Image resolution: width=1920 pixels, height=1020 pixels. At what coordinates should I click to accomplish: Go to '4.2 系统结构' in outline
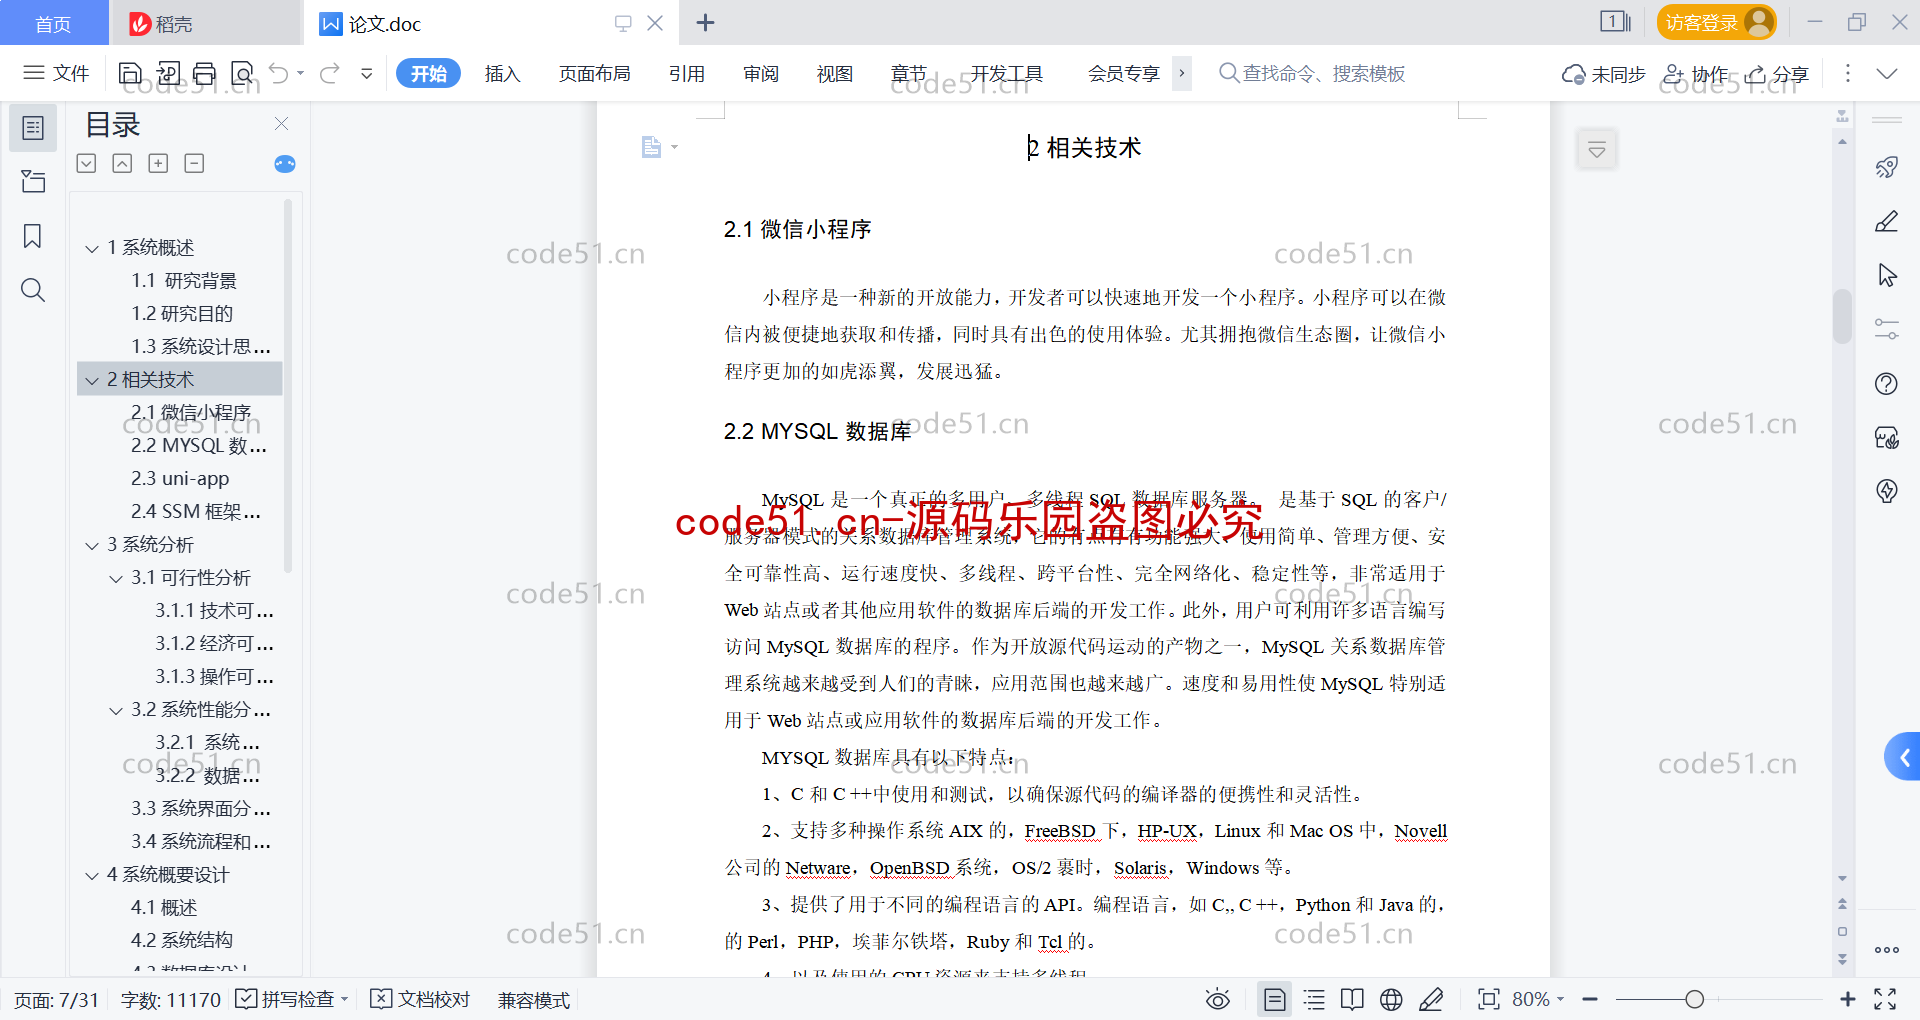181,940
